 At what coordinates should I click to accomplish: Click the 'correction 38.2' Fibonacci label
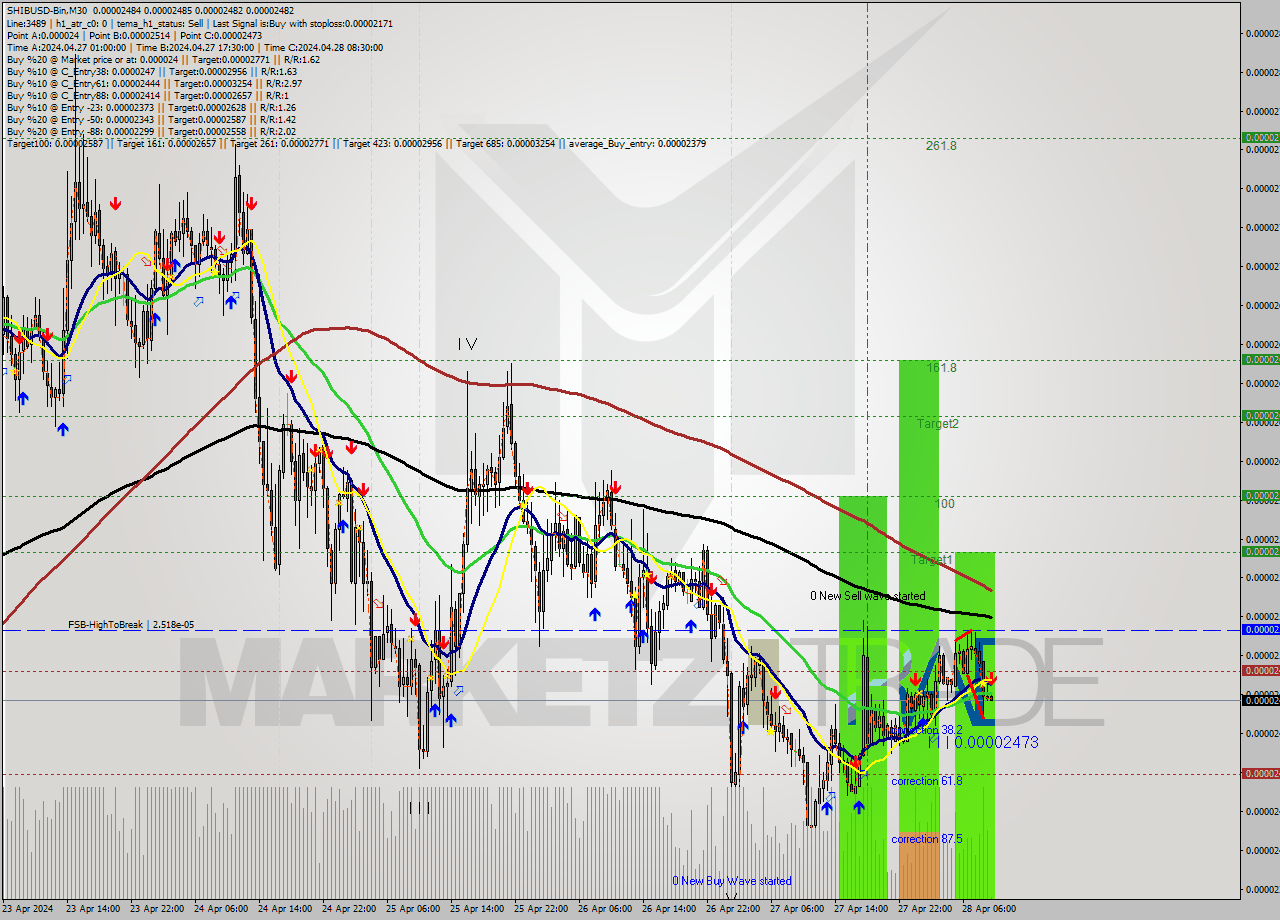(x=927, y=730)
